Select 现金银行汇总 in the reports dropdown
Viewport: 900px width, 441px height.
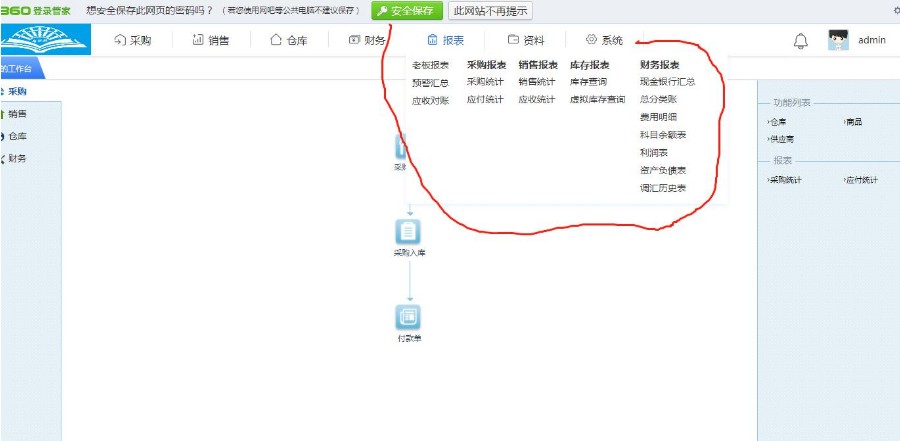click(667, 82)
